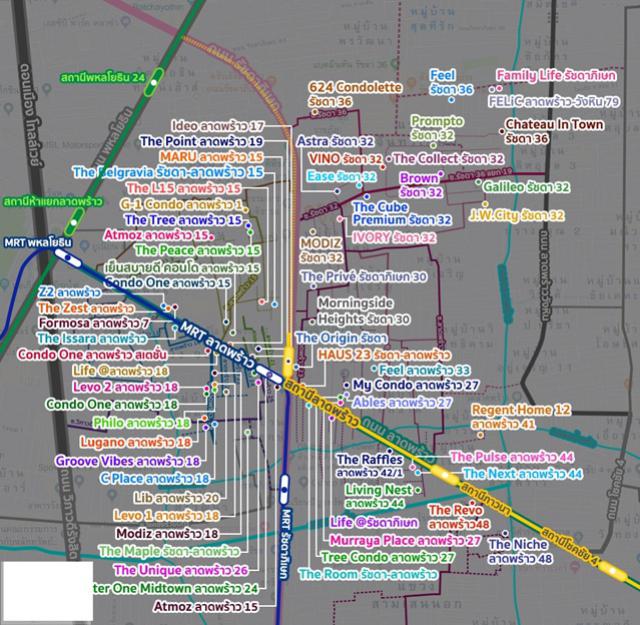Select 'IVORY รัชดา 32' label
The height and width of the screenshot is (625, 640).
click(x=394, y=237)
